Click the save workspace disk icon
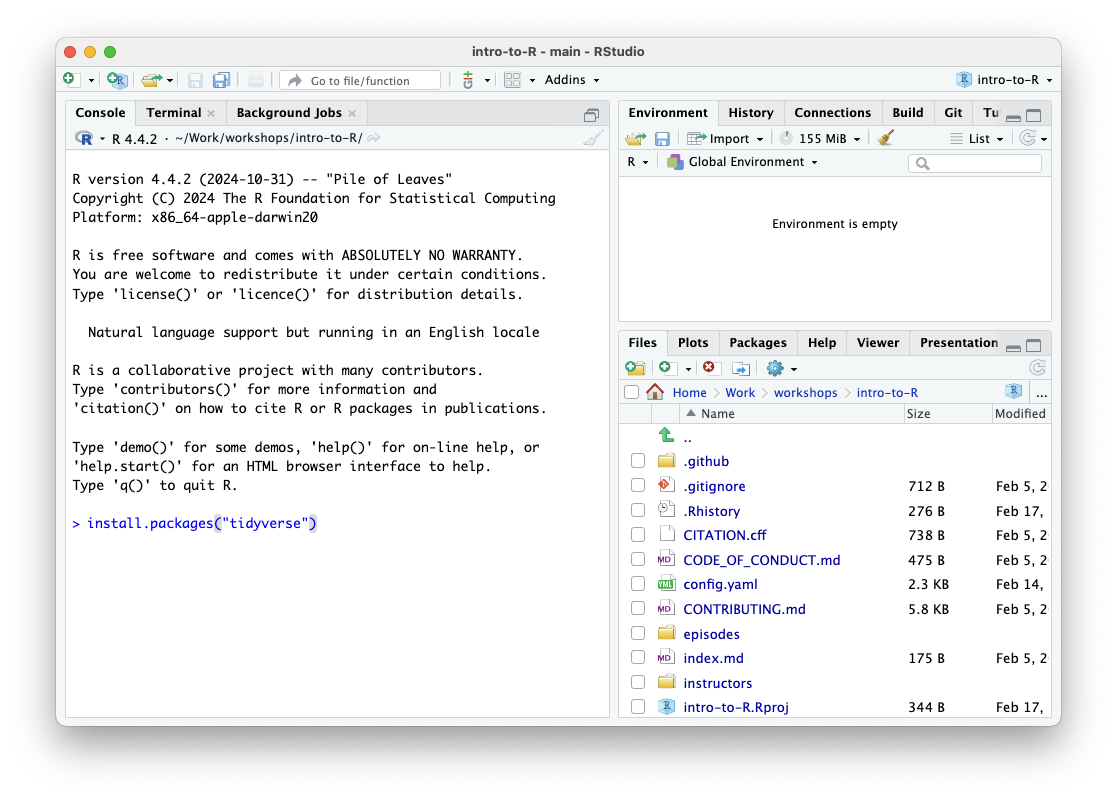This screenshot has width=1117, height=800. pos(662,139)
